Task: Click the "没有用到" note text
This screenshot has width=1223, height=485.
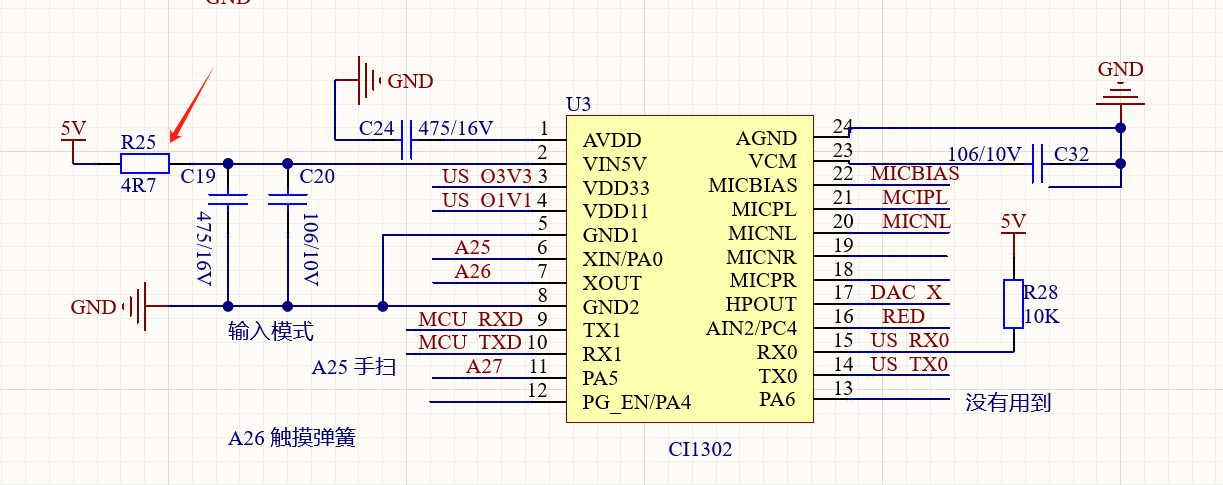Action: [1007, 403]
